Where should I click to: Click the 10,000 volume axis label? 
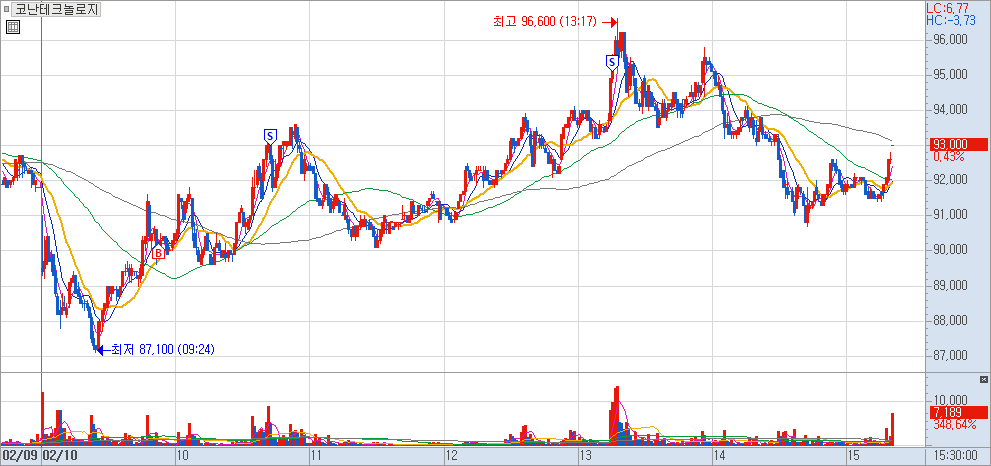(947, 400)
